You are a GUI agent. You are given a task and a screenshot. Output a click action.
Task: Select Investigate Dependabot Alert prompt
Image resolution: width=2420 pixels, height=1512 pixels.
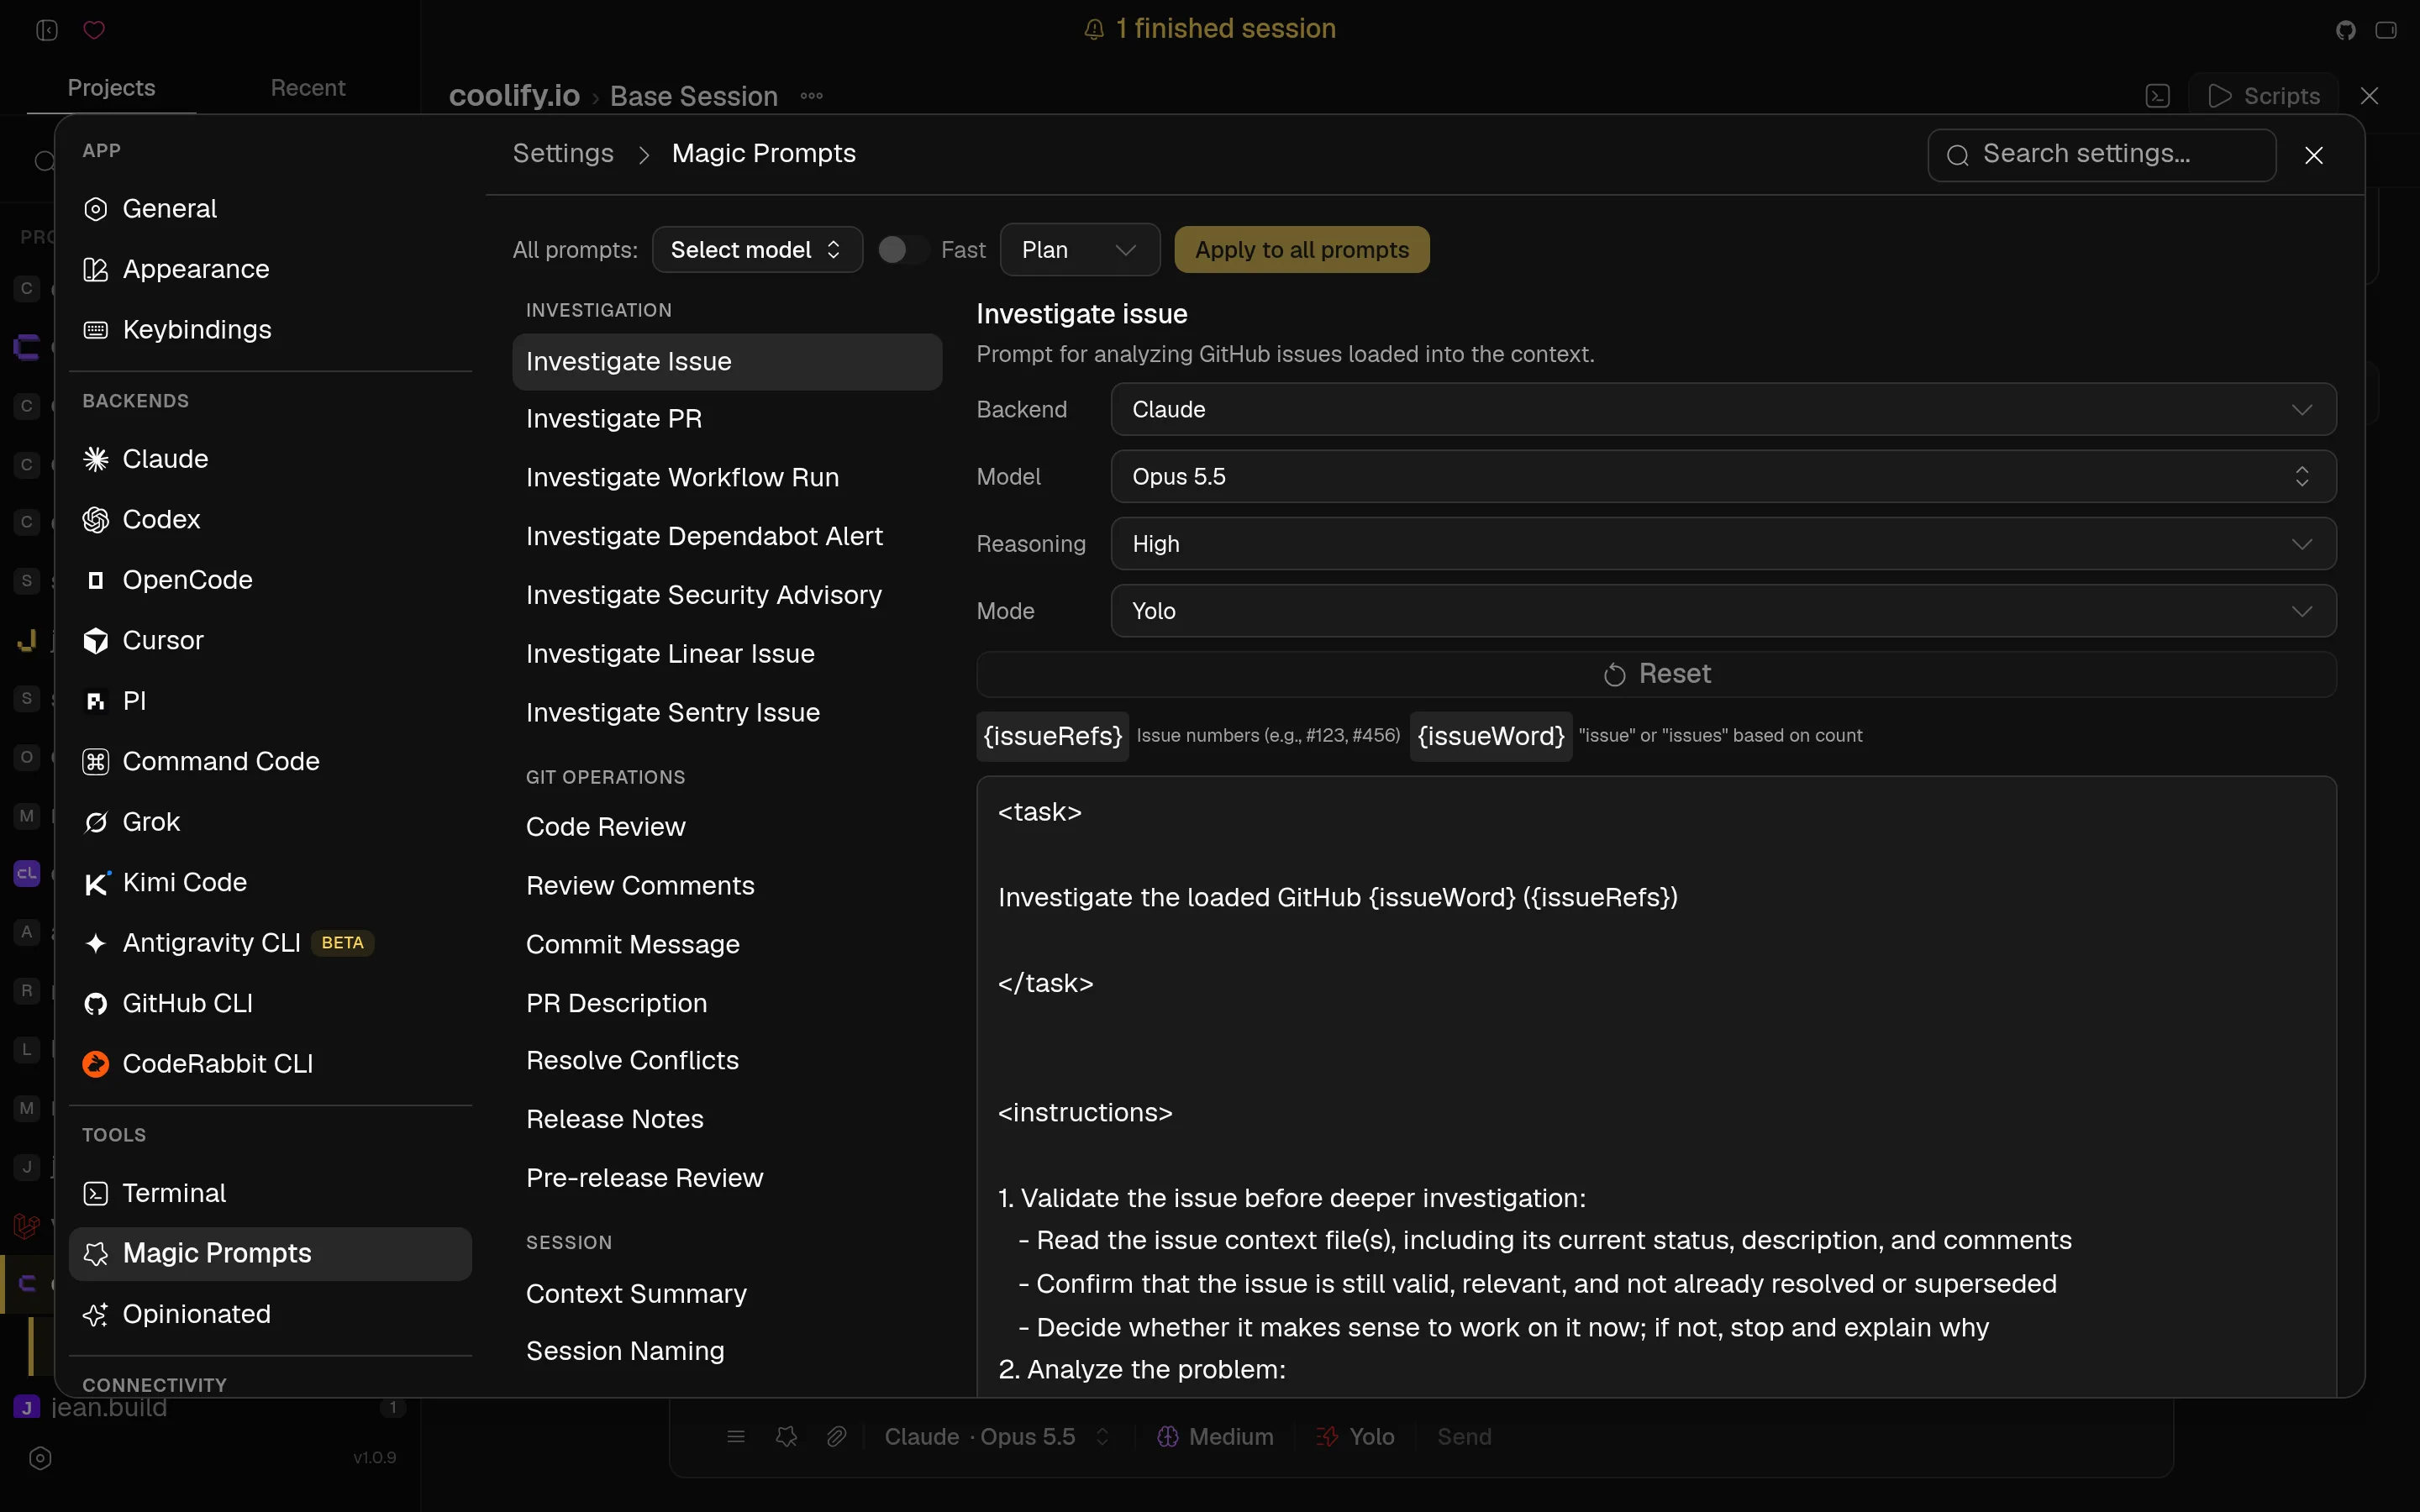[x=727, y=536]
